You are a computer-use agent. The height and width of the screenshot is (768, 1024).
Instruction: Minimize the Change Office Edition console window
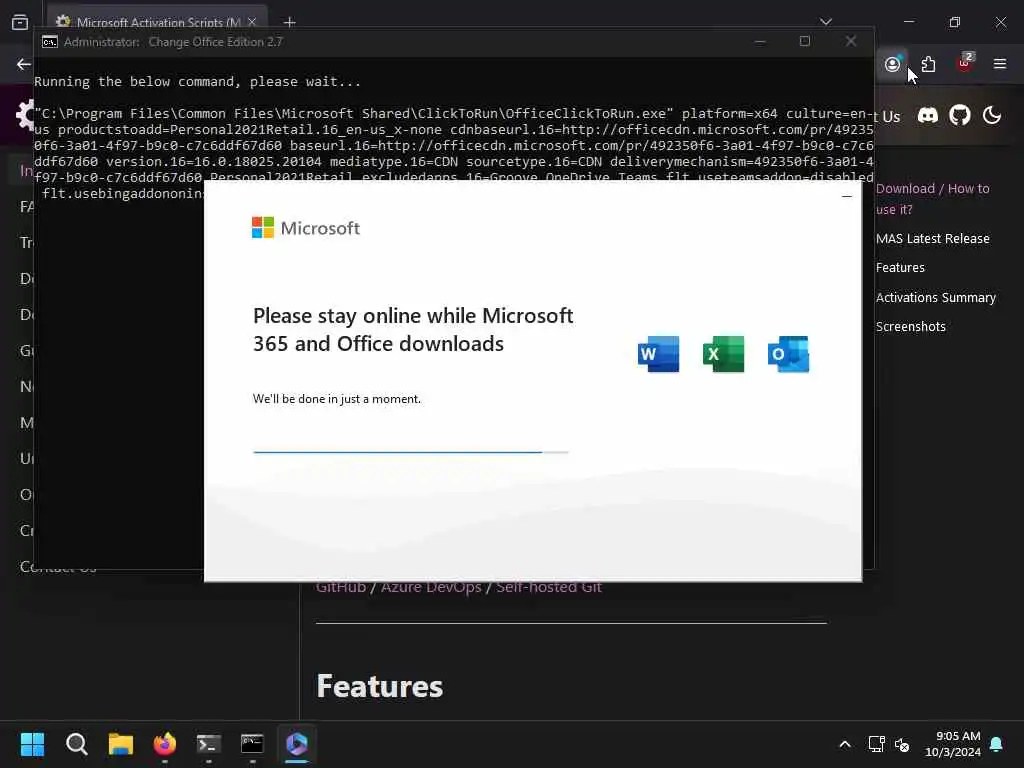[x=760, y=41]
